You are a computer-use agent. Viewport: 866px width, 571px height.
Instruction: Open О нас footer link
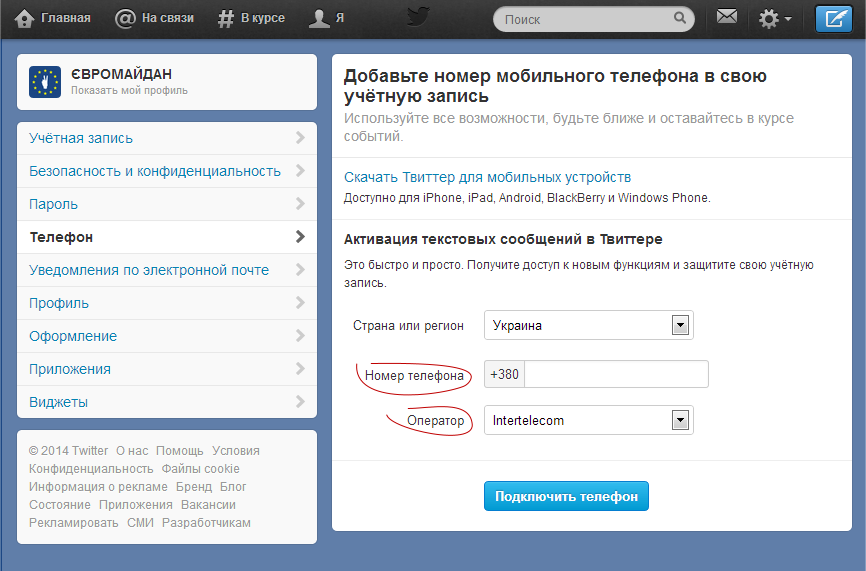[132, 451]
